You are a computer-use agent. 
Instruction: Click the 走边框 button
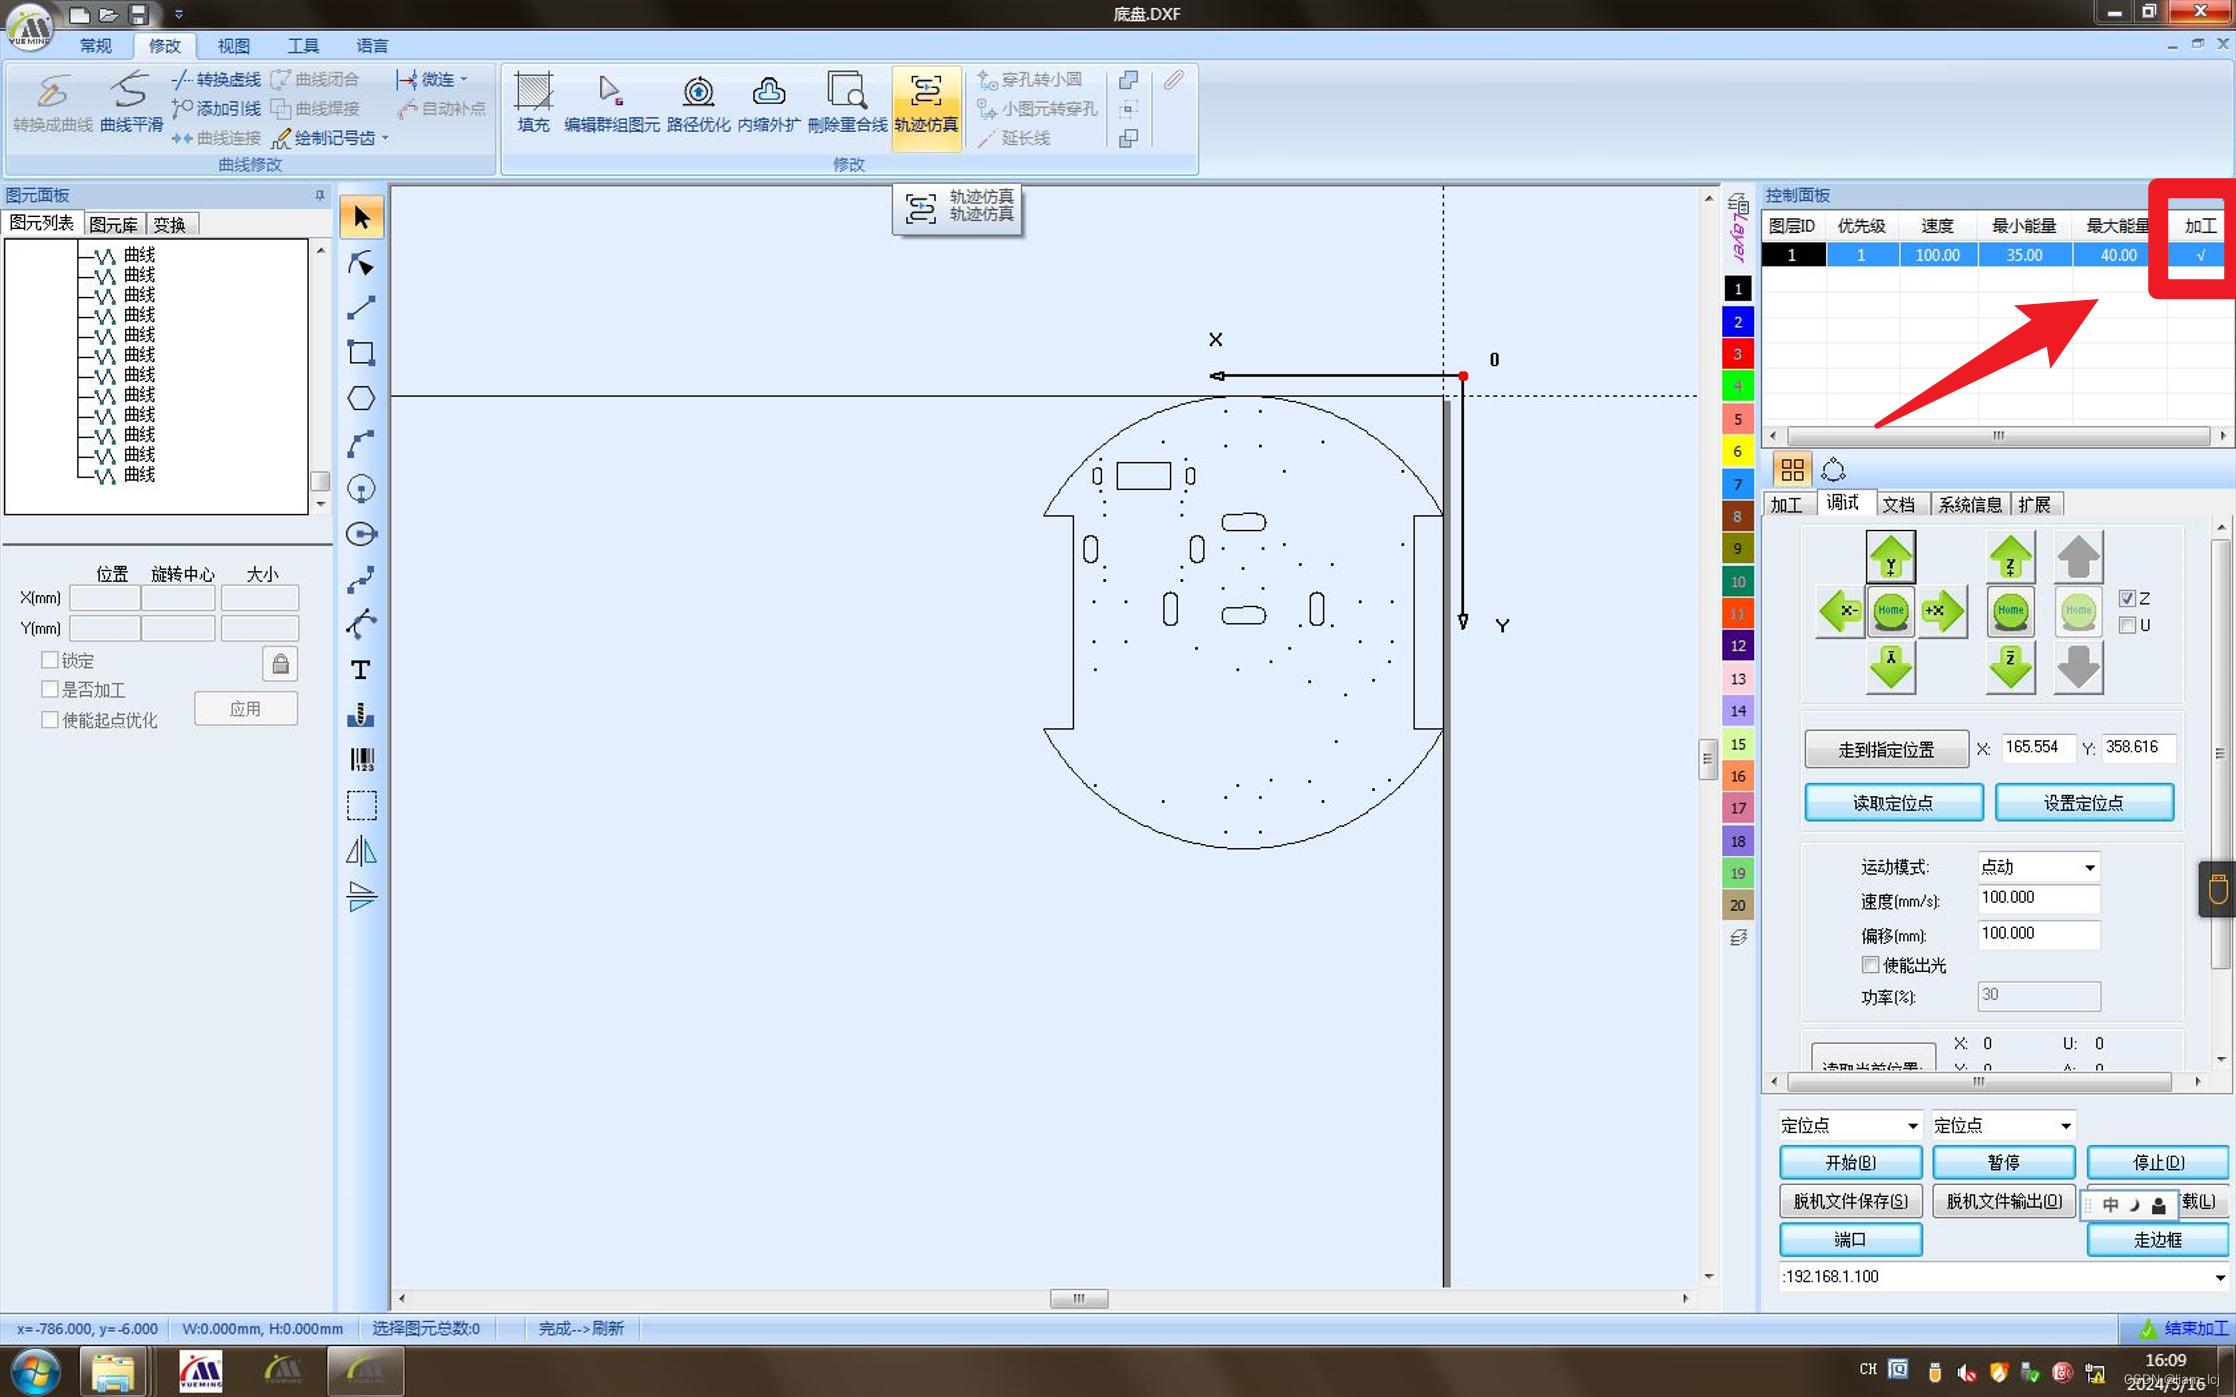point(2158,1239)
